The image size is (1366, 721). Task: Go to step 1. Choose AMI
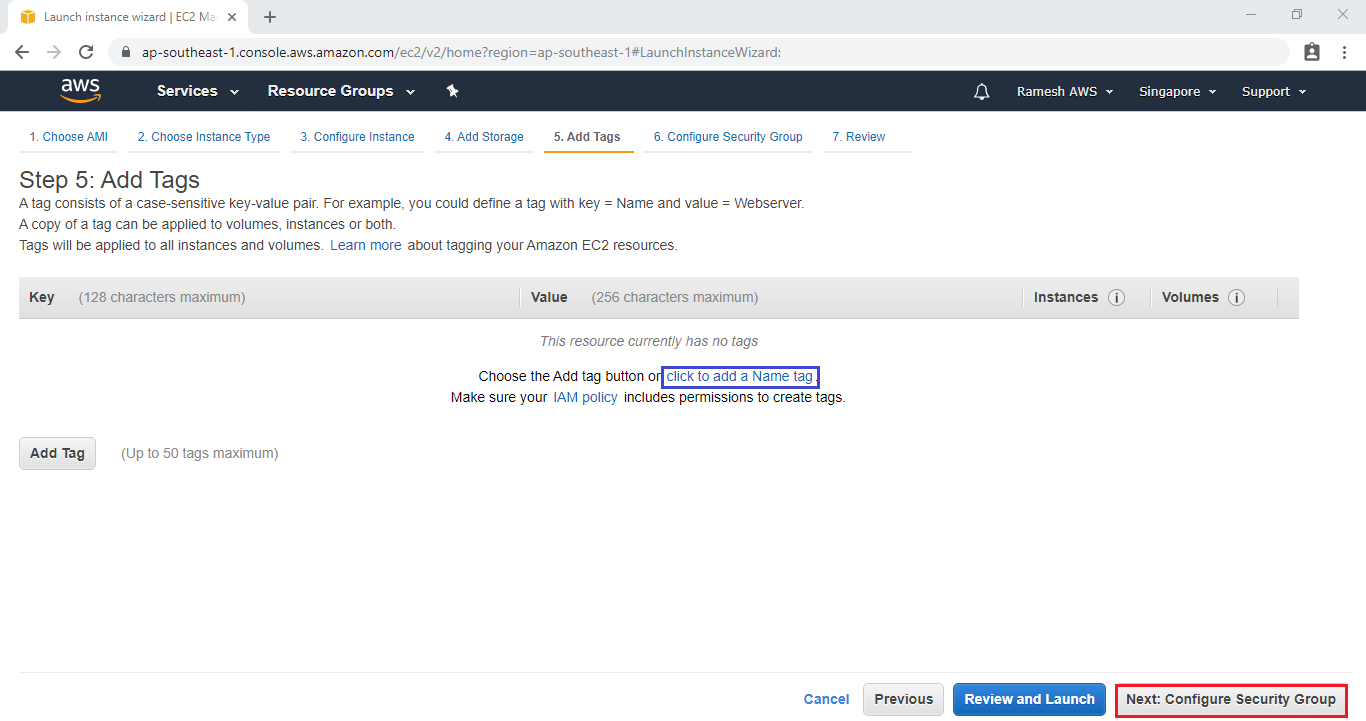click(68, 137)
